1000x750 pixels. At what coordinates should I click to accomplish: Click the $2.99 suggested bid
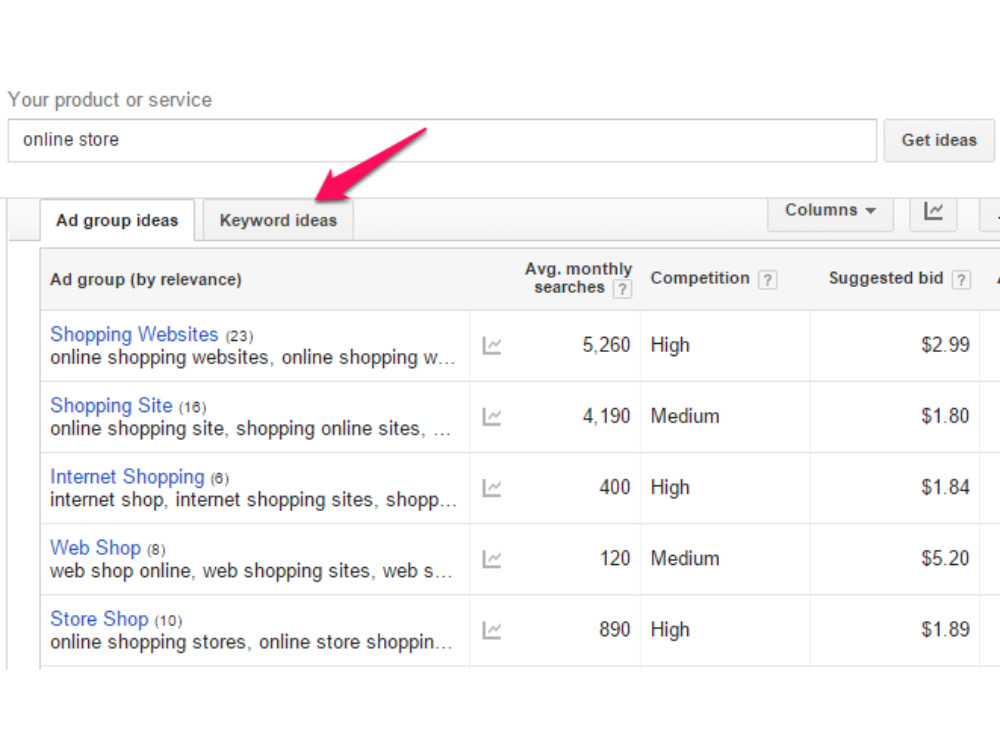pos(945,345)
